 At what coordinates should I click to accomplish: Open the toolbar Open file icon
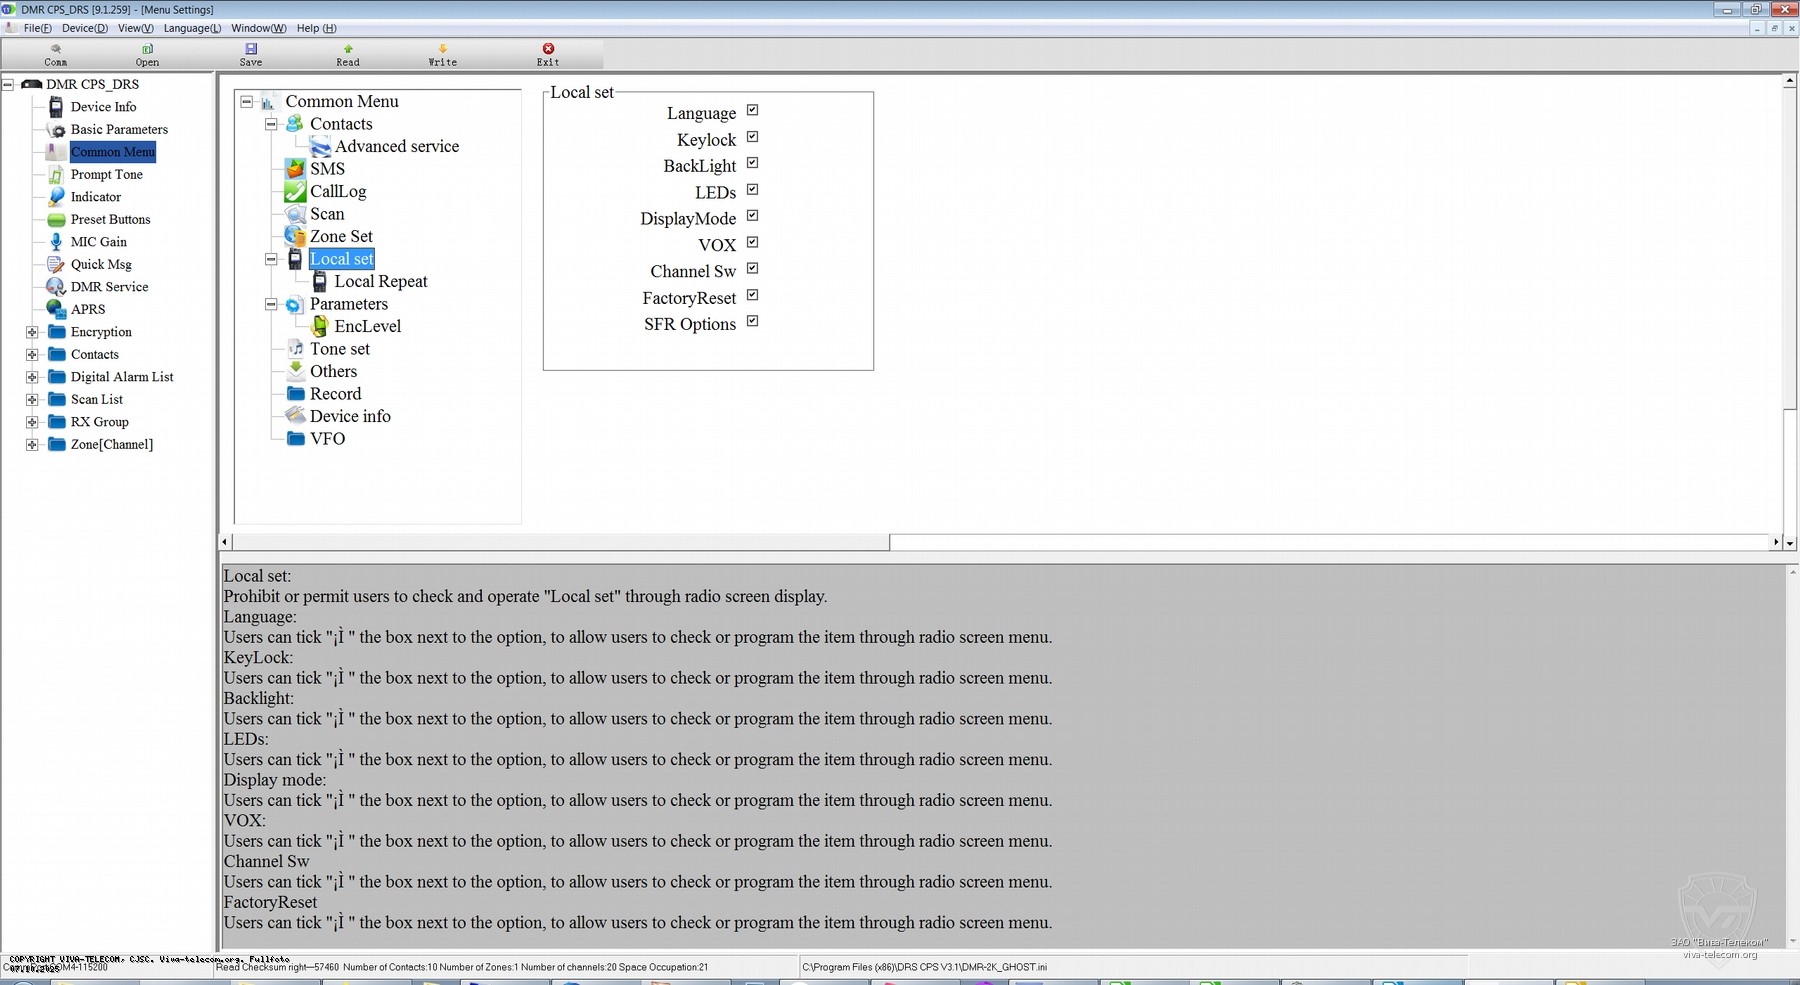(147, 49)
